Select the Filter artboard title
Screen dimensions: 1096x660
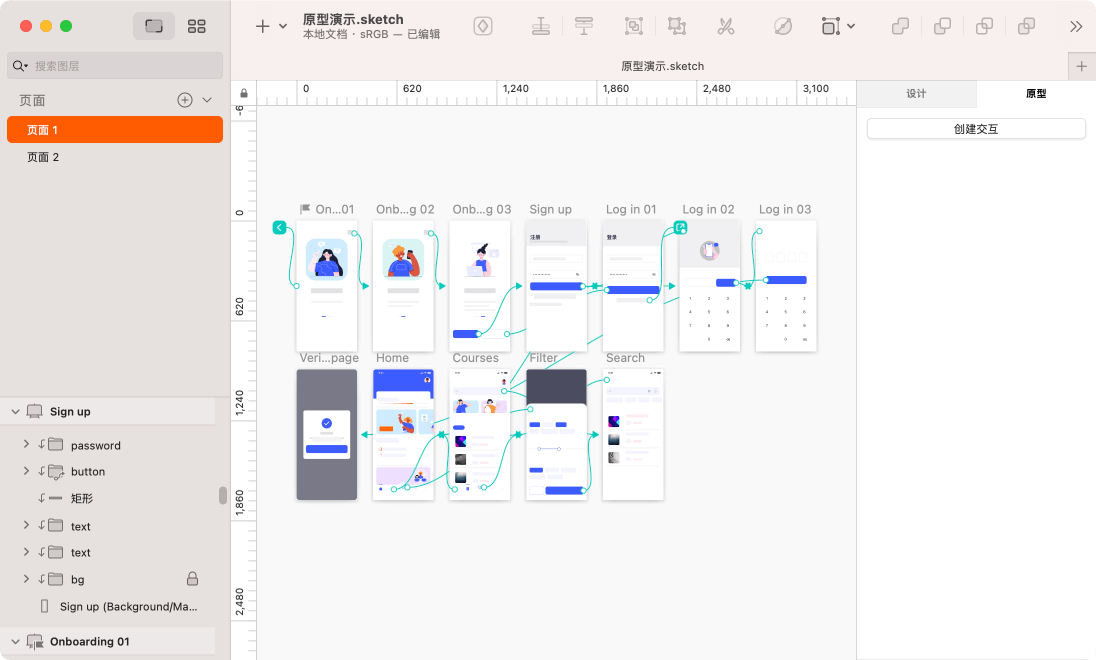[x=543, y=358]
